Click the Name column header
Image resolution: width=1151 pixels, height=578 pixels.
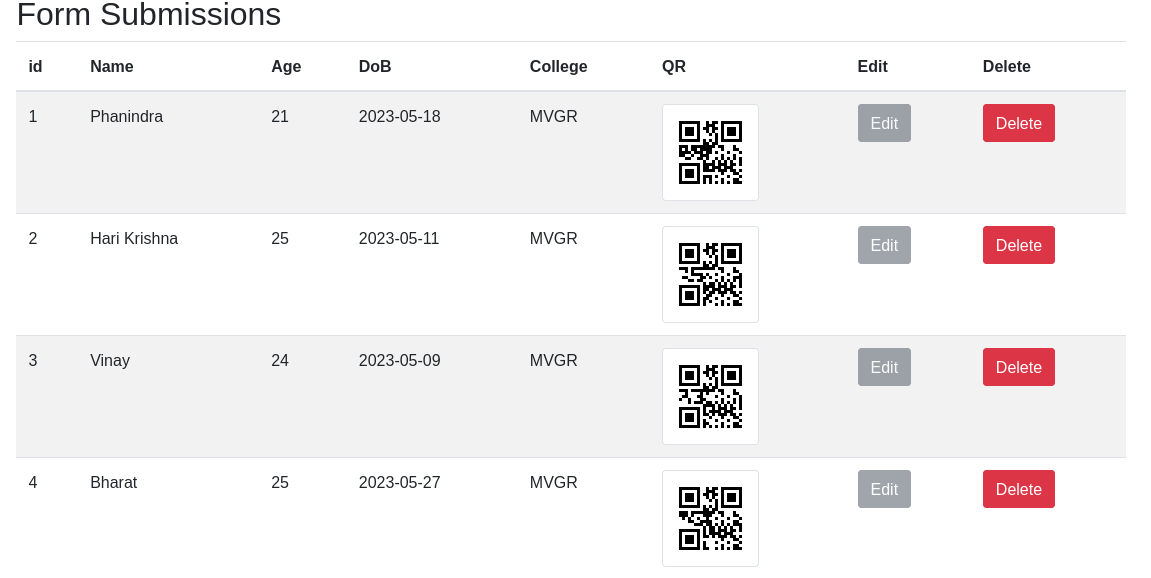pyautogui.click(x=110, y=66)
